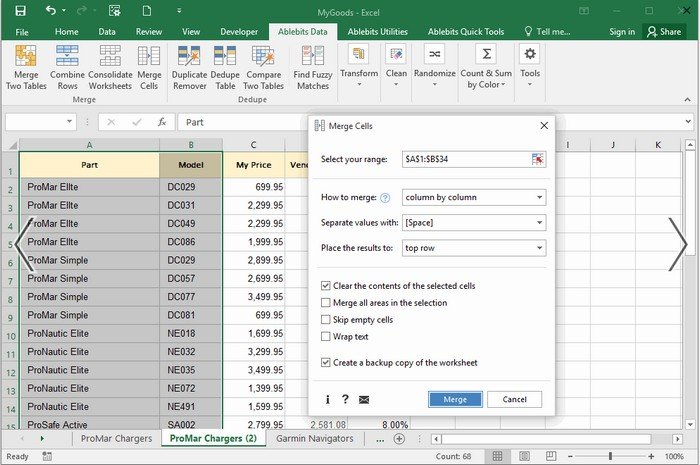700x465 pixels.
Task: Click the Insert Function fx icon
Action: tap(162, 122)
